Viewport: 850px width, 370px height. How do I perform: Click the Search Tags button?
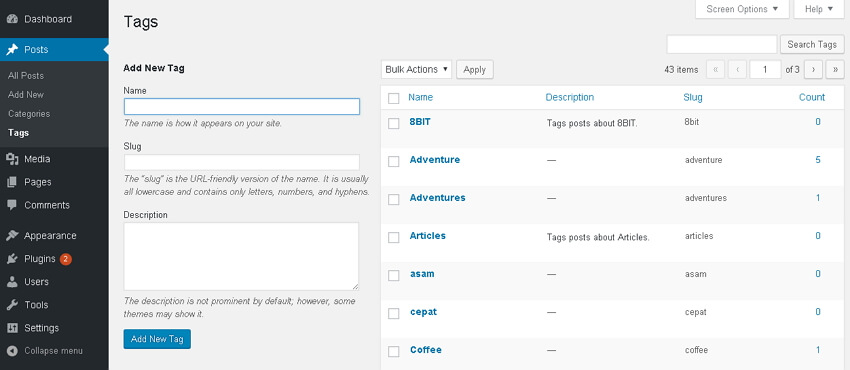pos(812,44)
